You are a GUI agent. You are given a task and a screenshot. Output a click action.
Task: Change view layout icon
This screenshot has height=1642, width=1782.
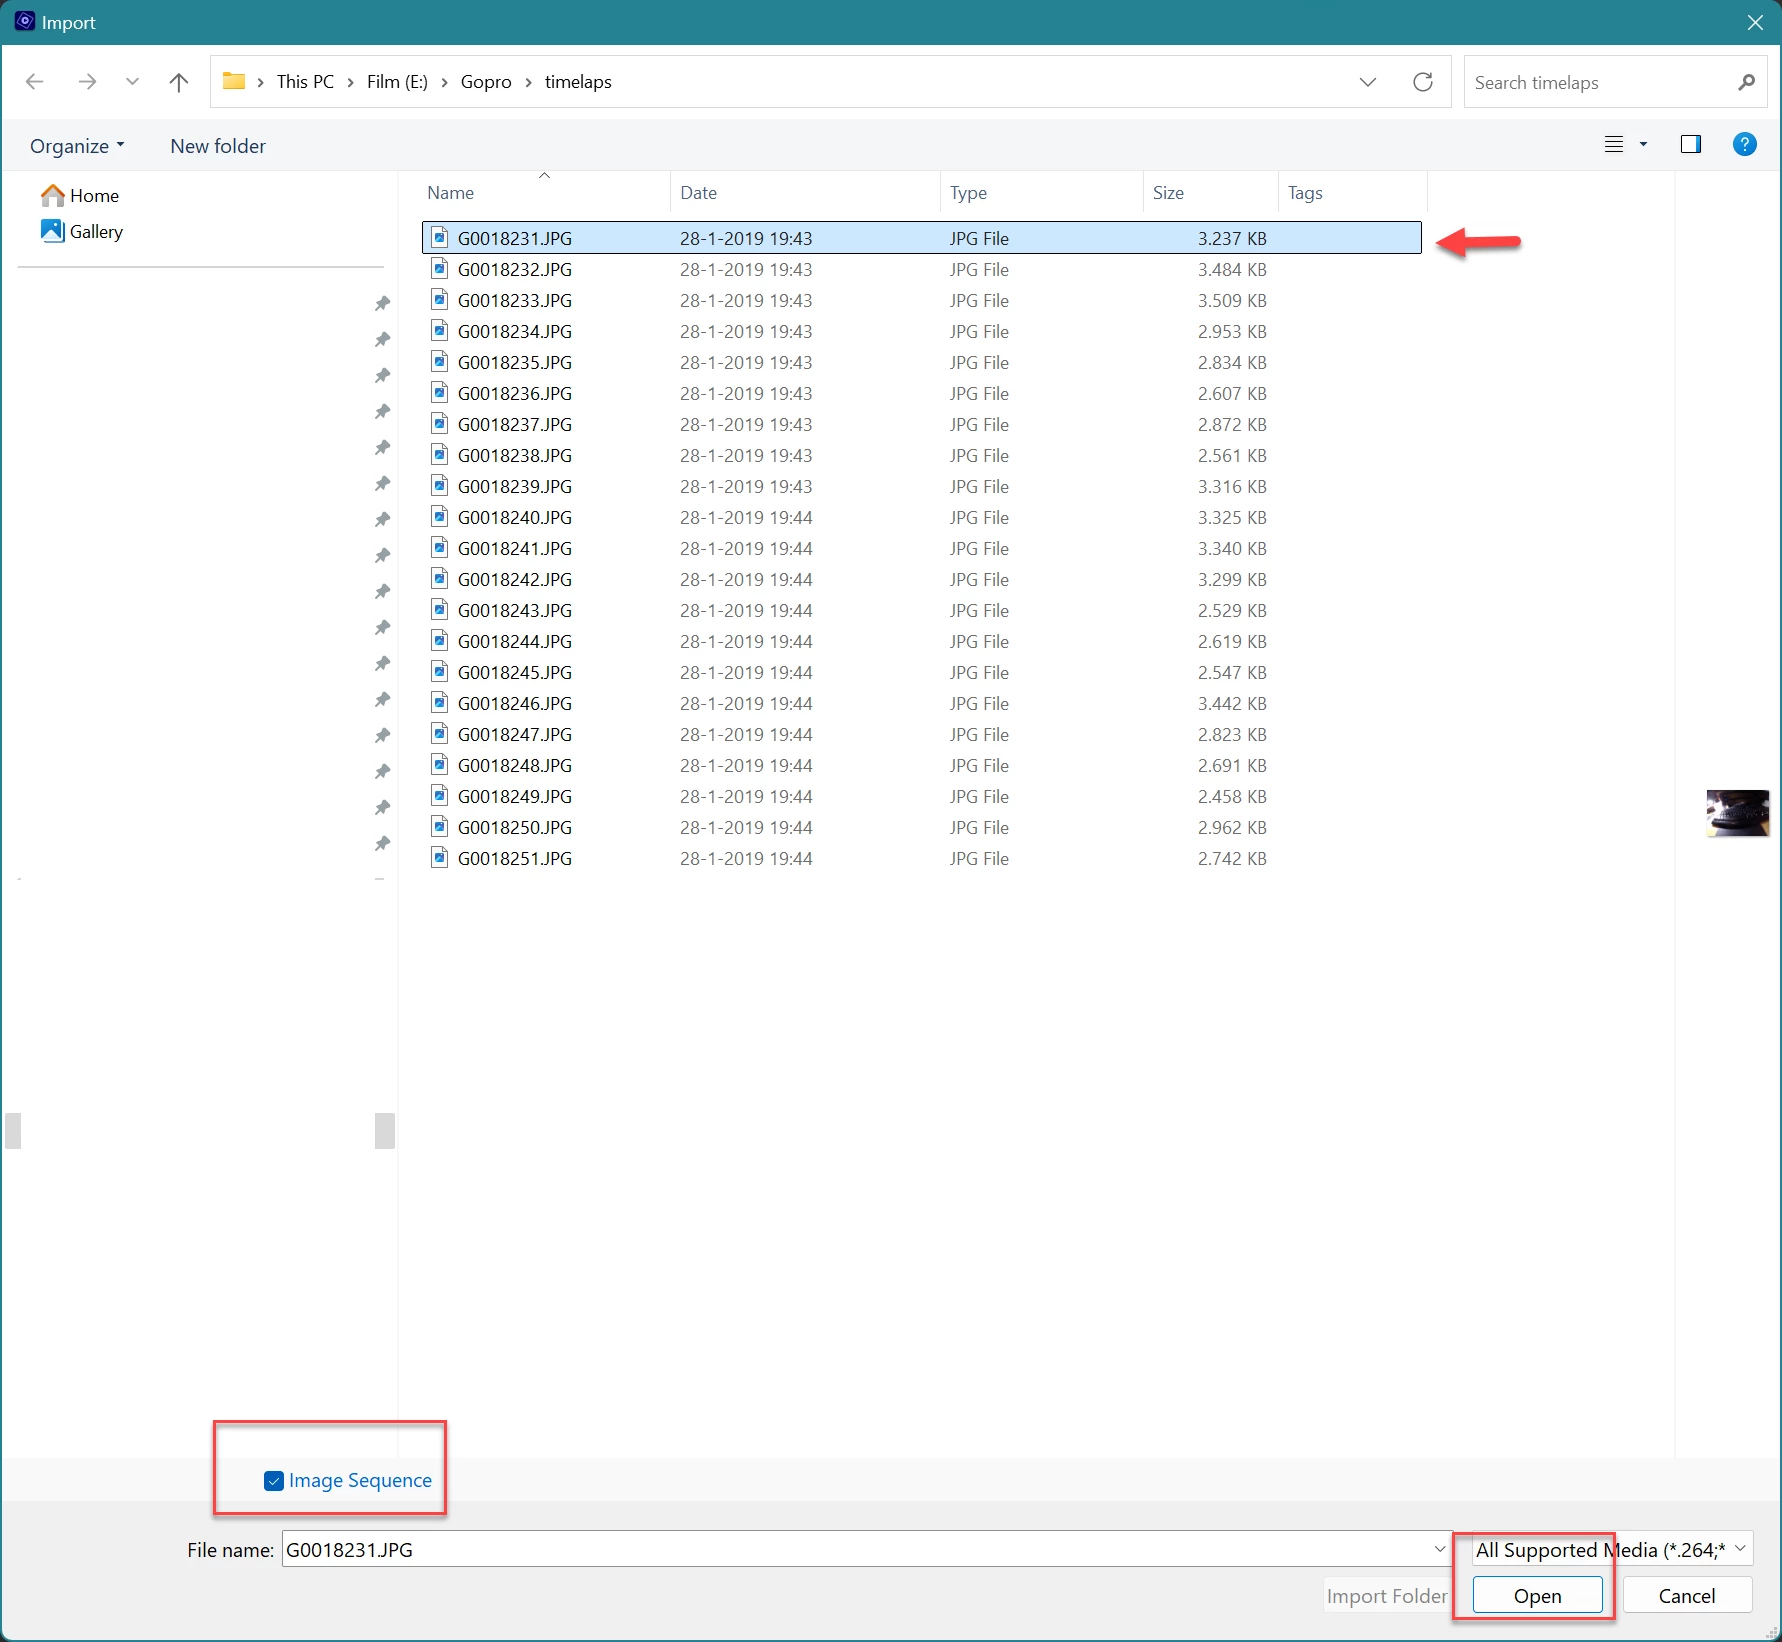click(1613, 145)
